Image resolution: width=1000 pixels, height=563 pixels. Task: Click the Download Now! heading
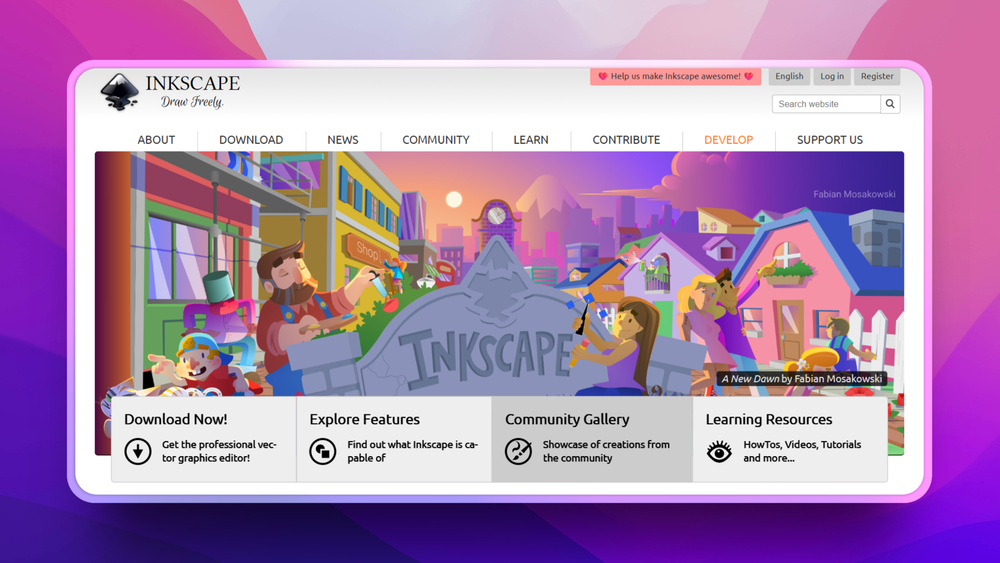coord(176,420)
